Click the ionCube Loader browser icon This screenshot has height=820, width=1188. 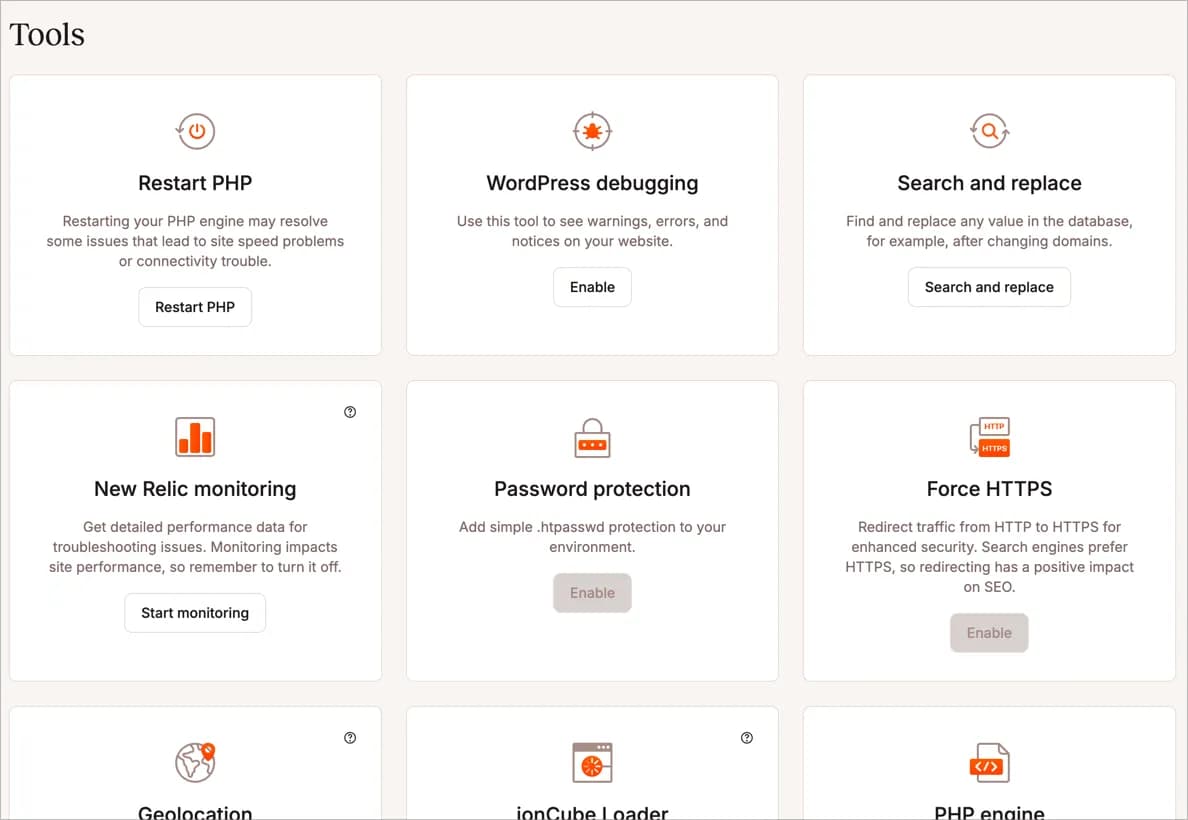[592, 763]
